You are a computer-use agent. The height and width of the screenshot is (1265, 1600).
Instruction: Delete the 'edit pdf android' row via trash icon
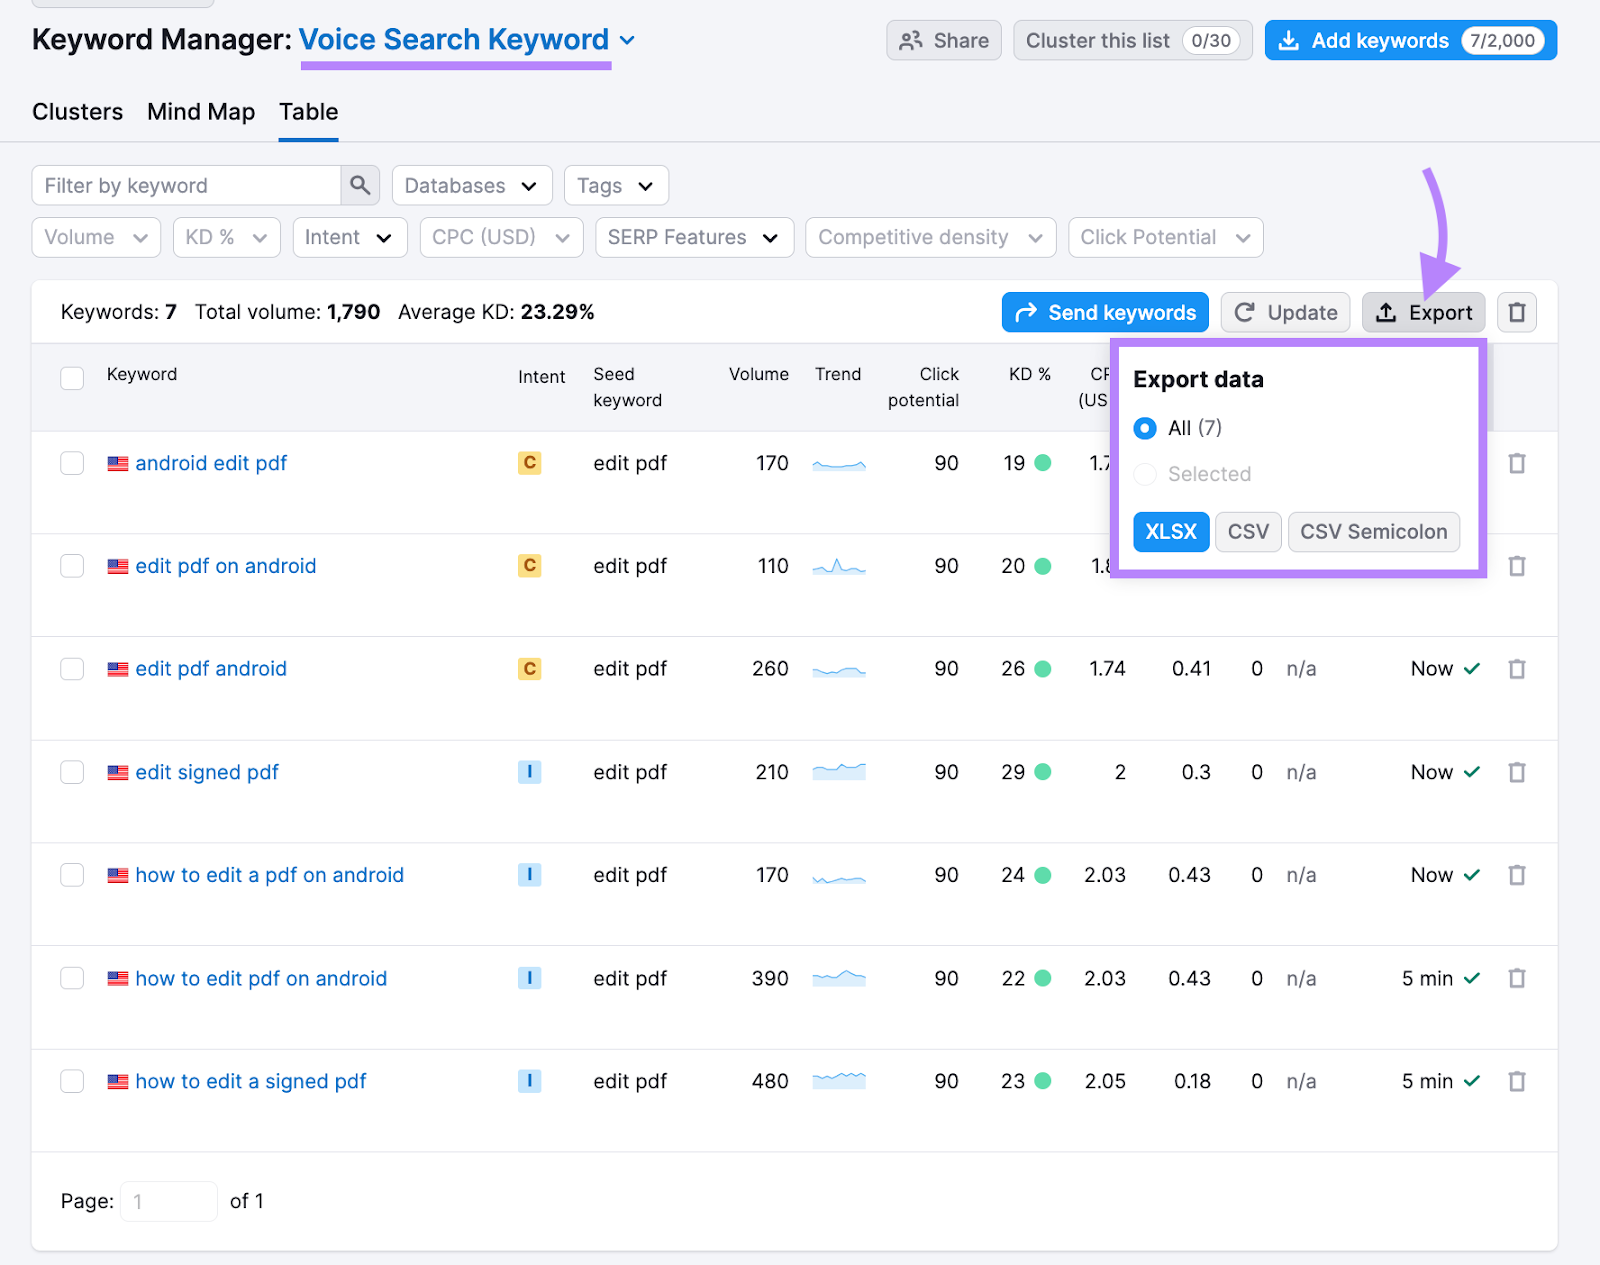click(x=1517, y=669)
